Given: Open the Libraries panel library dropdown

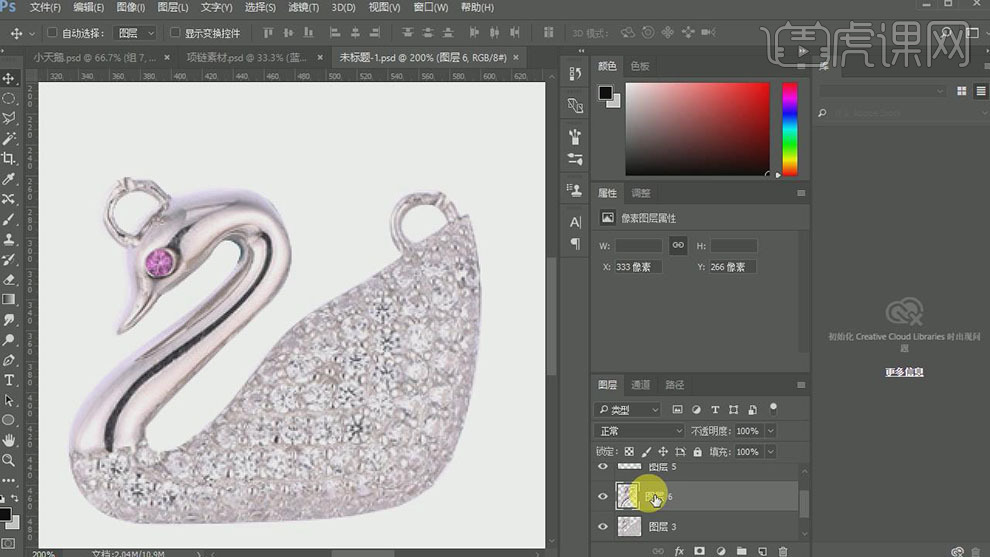Looking at the screenshot, I should point(881,92).
